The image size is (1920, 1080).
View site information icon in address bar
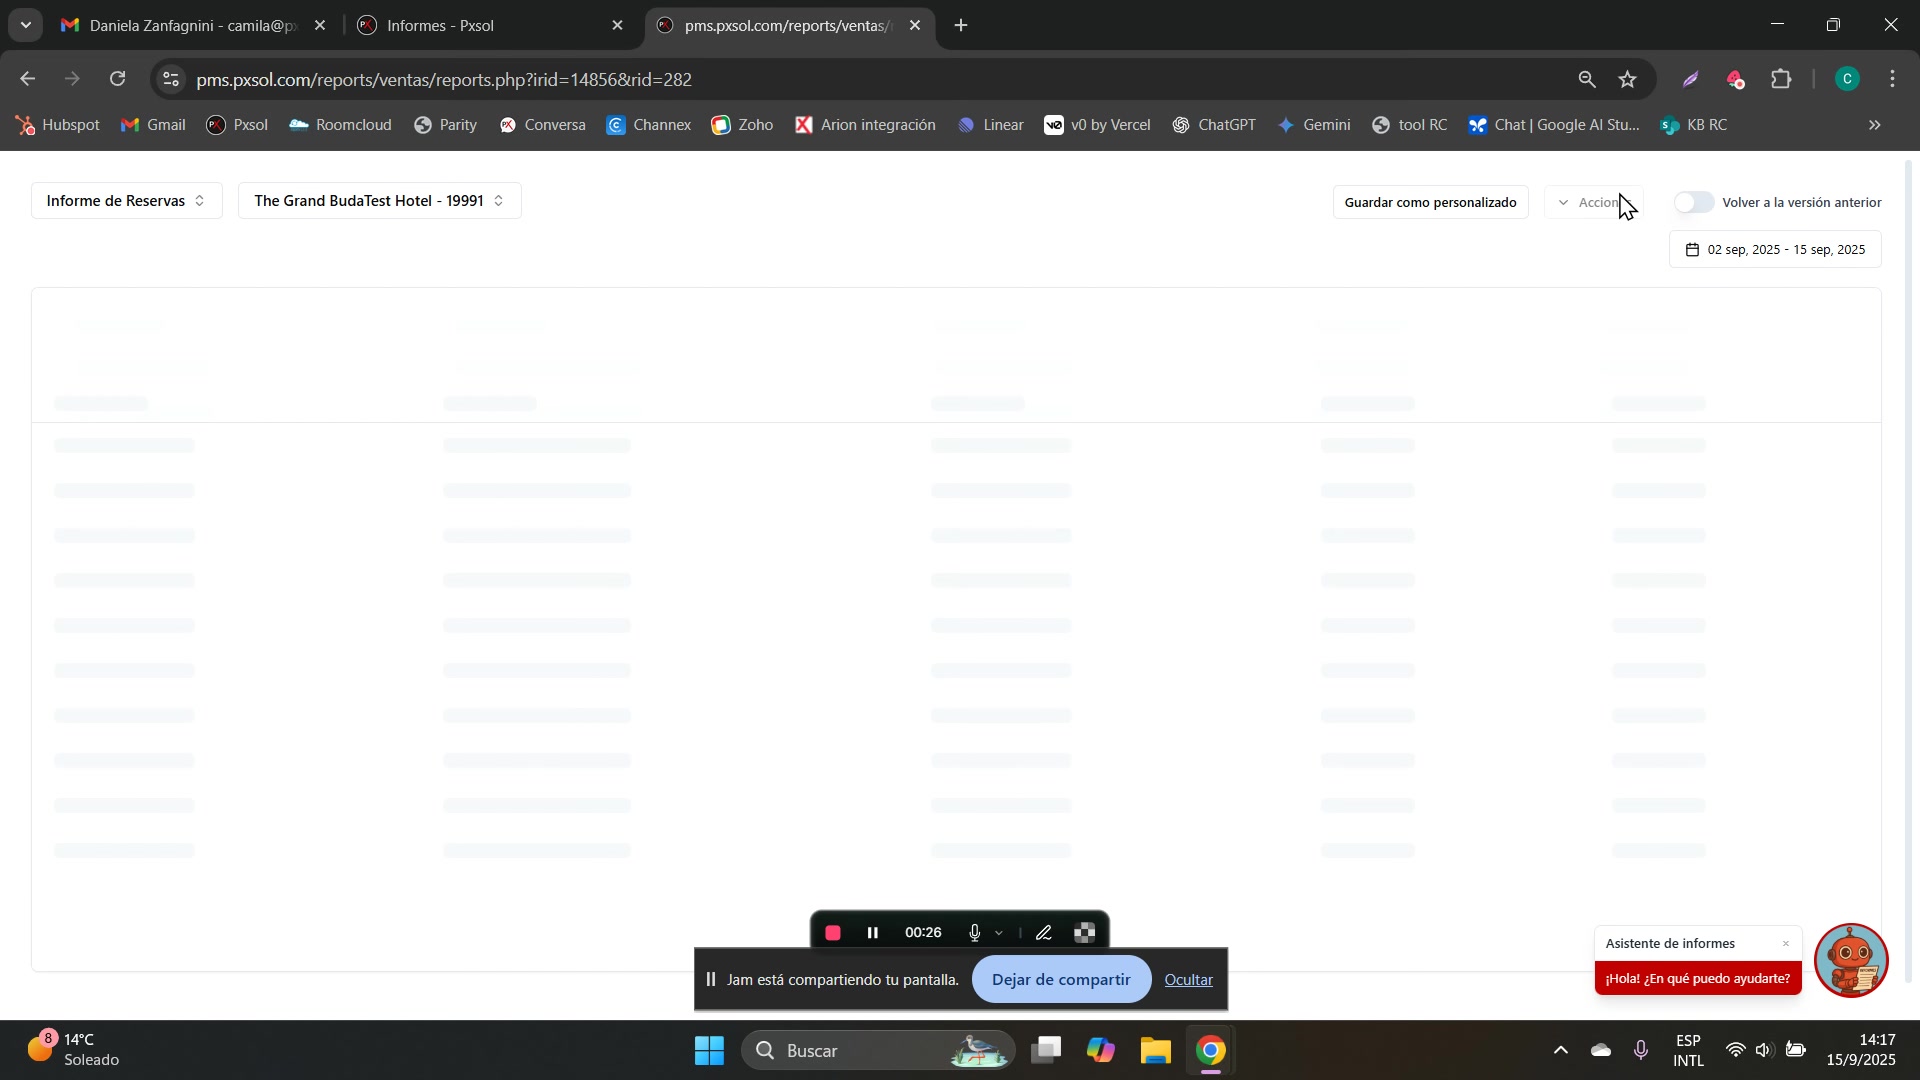tap(172, 79)
